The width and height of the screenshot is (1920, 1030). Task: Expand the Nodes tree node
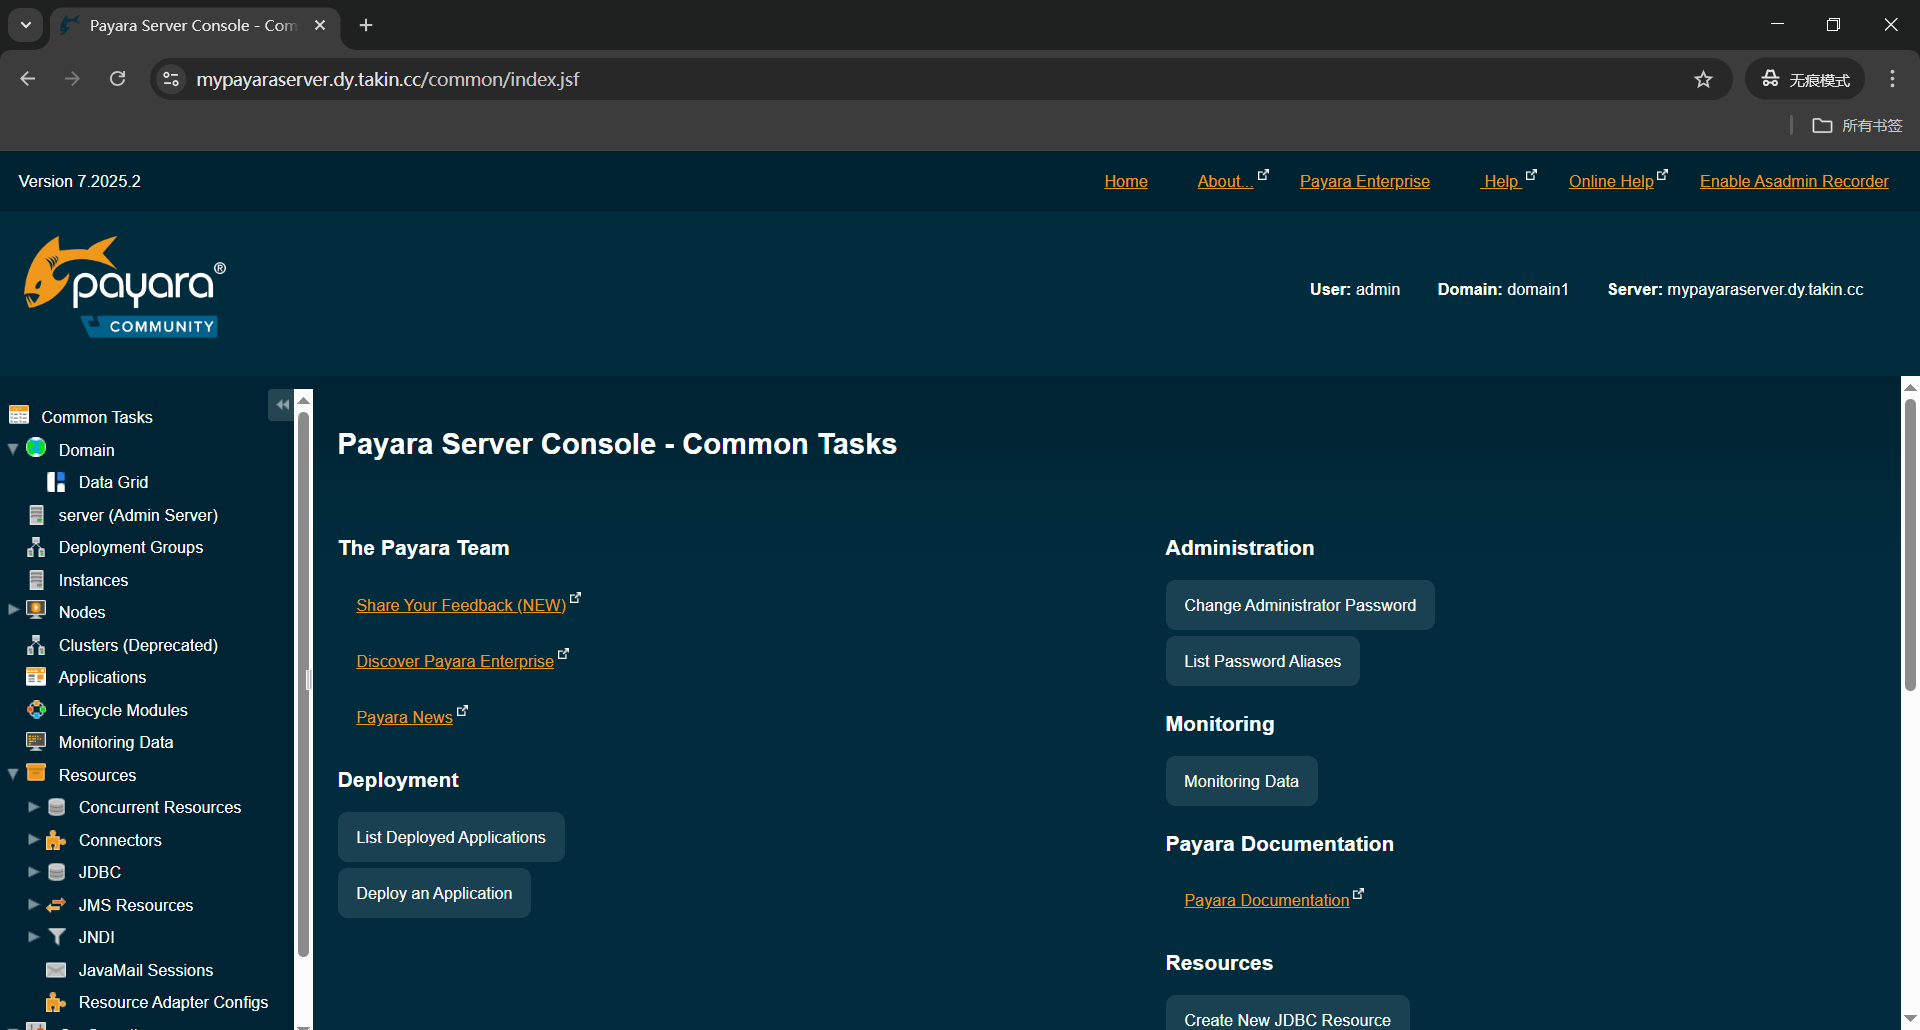click(13, 610)
